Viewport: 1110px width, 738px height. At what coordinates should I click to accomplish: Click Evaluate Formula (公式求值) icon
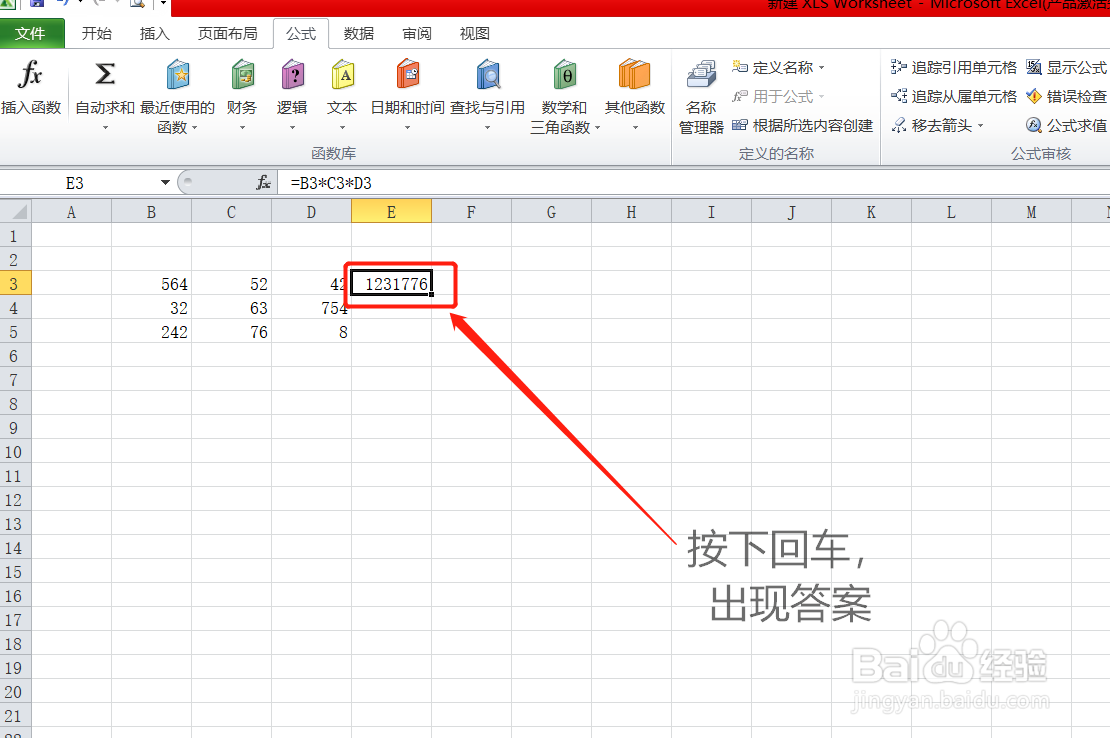1034,125
